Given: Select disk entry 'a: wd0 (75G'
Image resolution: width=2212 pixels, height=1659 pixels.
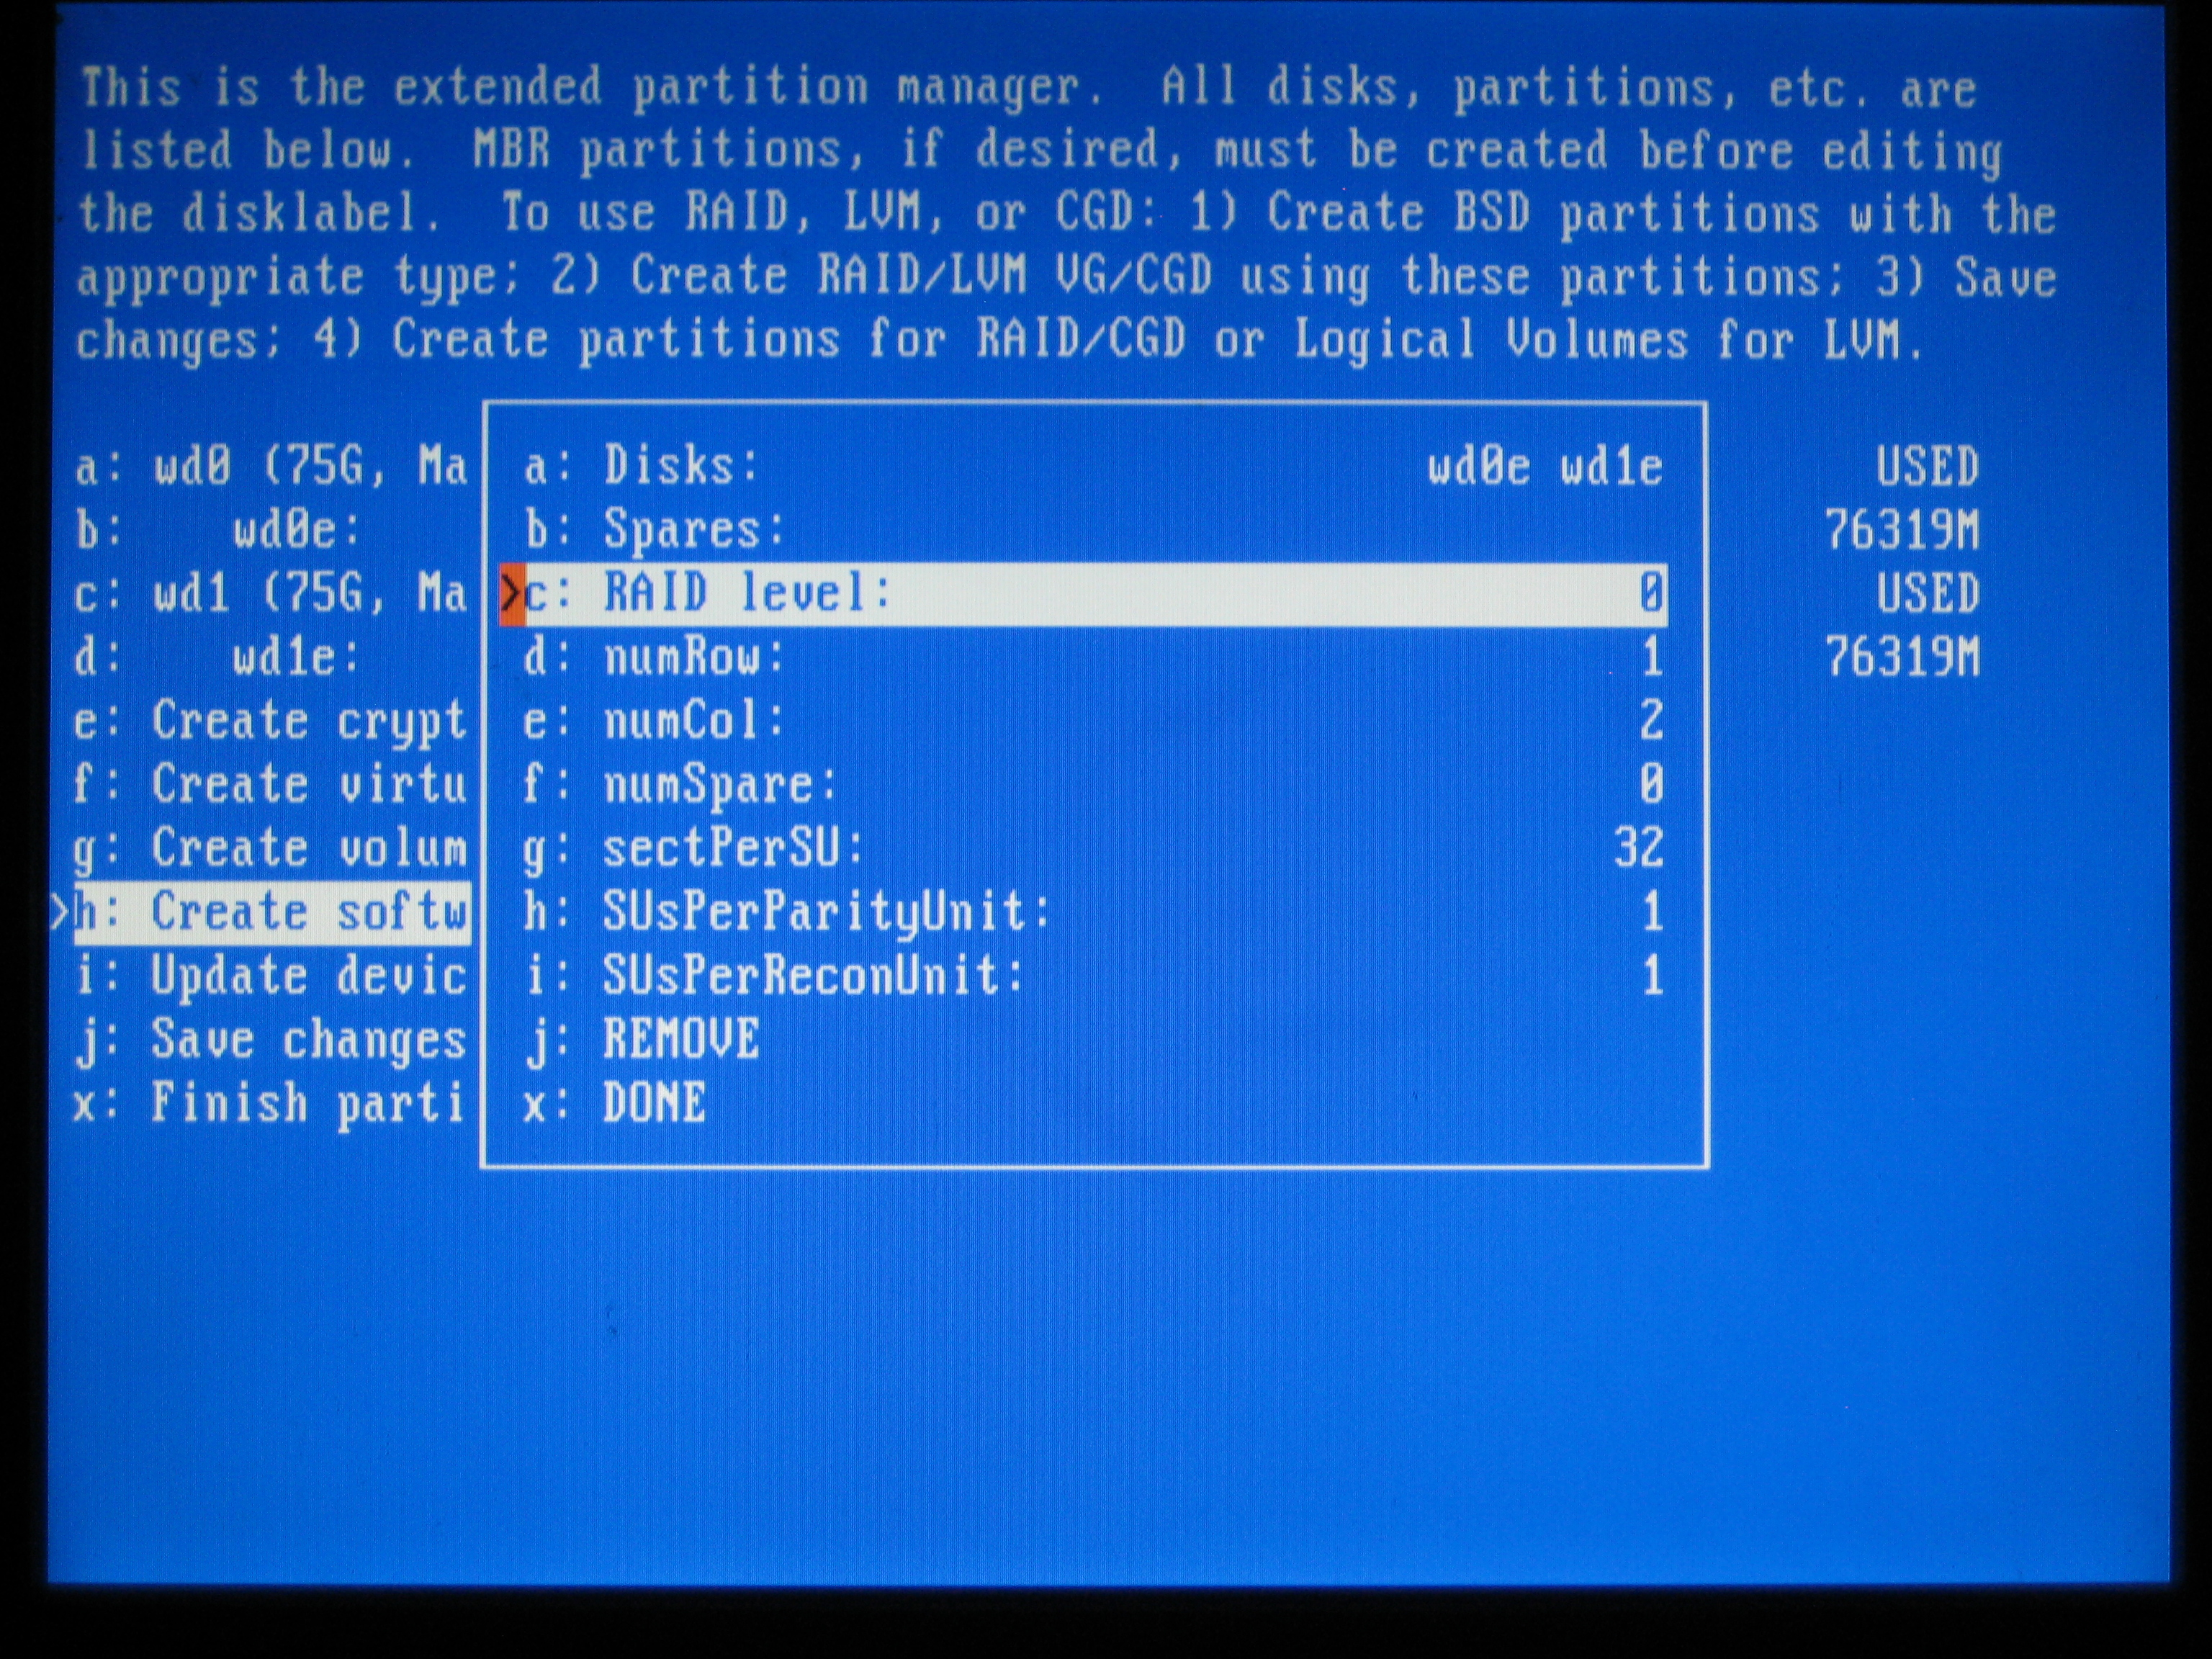Looking at the screenshot, I should pos(271,467).
